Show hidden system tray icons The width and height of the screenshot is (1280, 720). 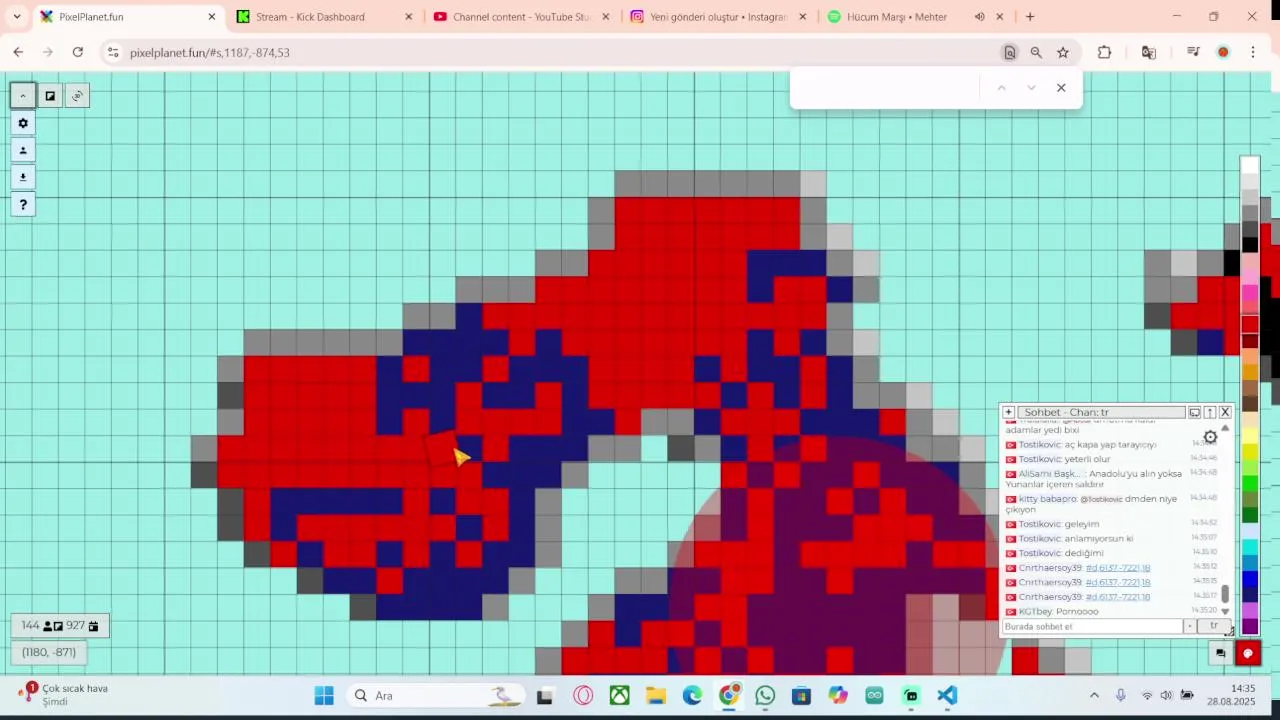tap(1094, 695)
